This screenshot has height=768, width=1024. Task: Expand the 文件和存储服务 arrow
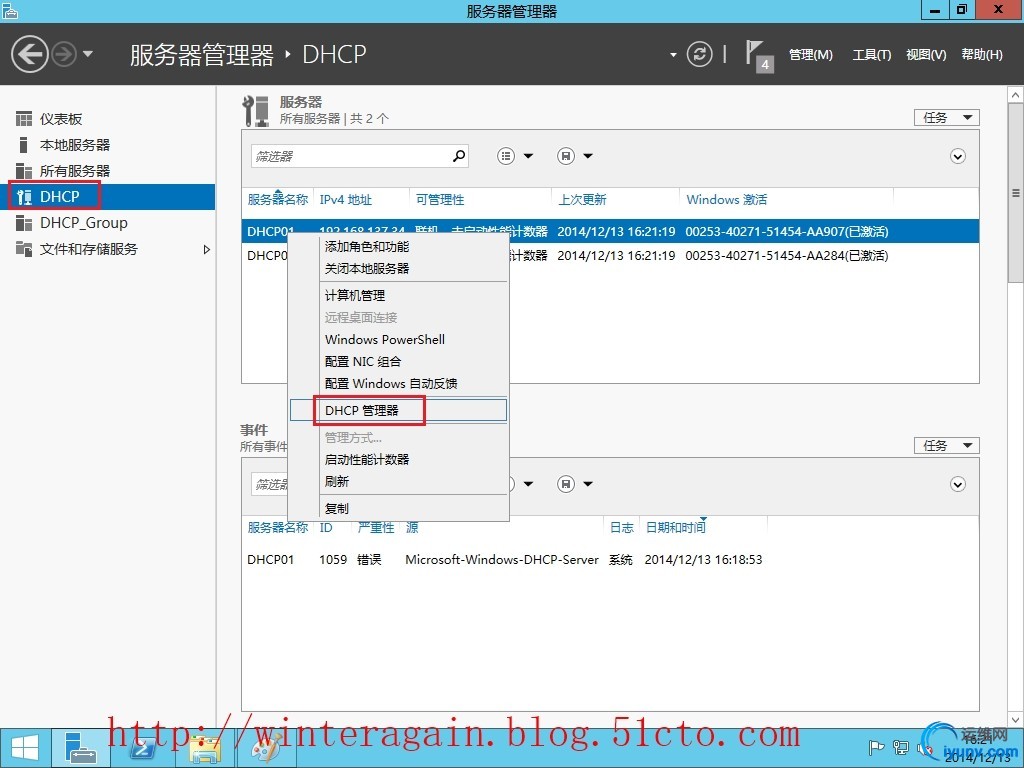pos(206,249)
